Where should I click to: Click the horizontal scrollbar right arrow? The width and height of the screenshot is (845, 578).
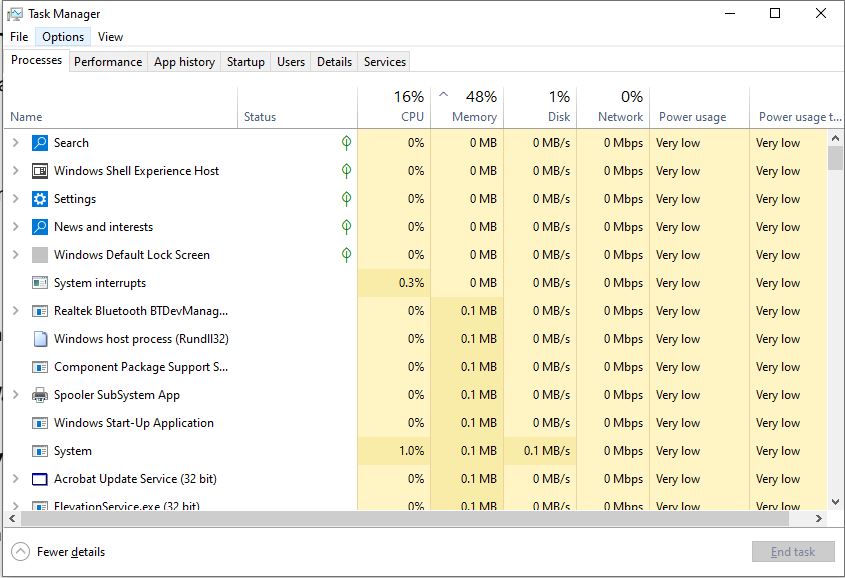pos(819,519)
